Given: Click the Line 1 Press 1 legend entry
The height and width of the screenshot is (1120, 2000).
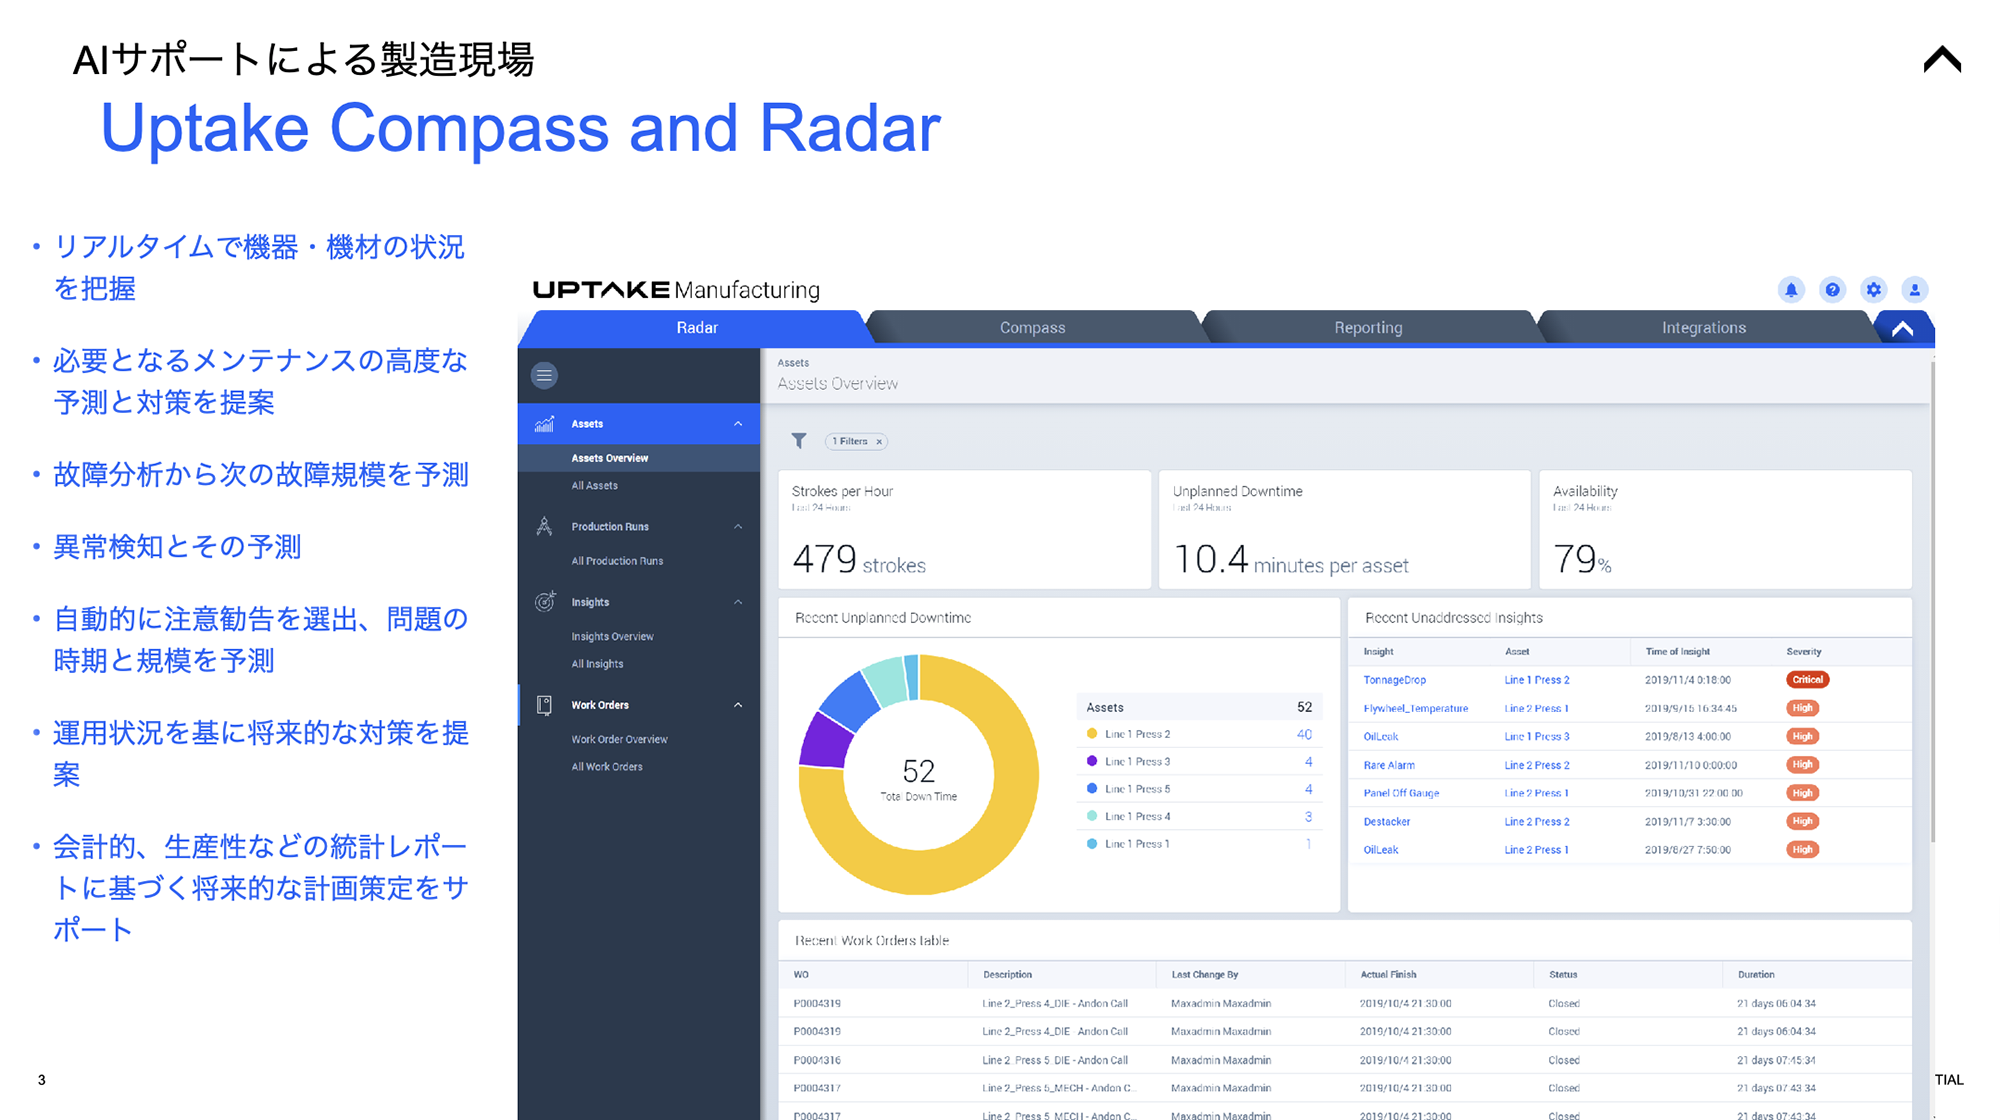Looking at the screenshot, I should point(1199,844).
